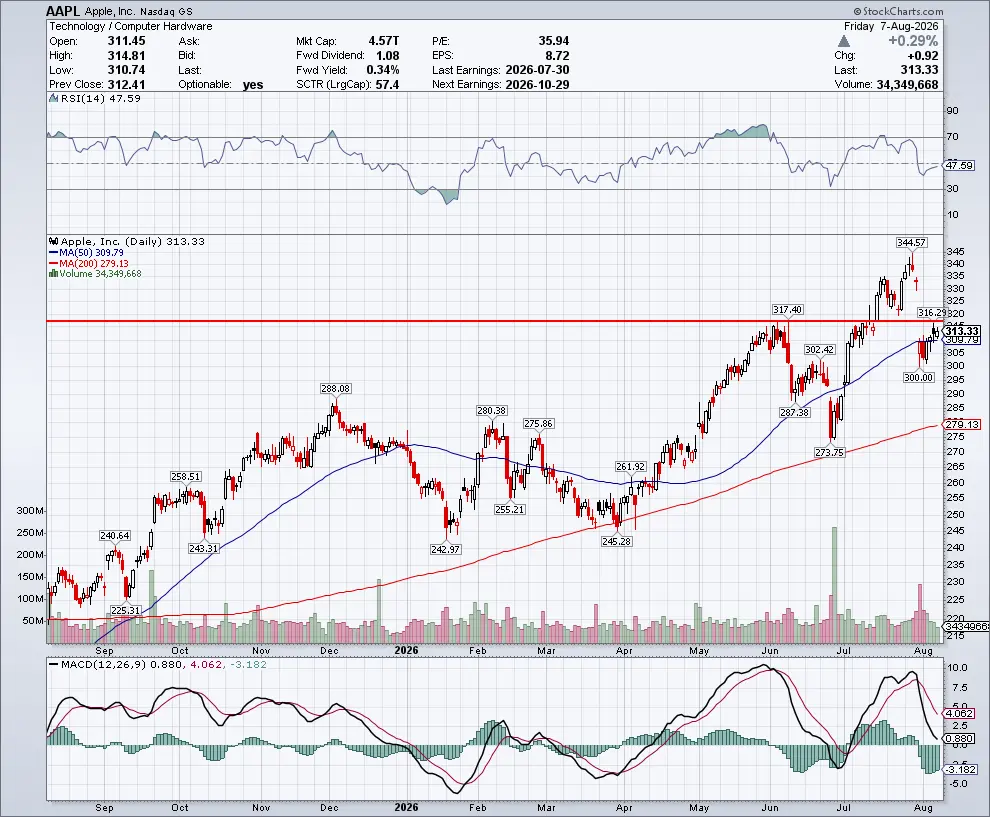Click the 316.29 price label
This screenshot has width=990, height=817.
pyautogui.click(x=932, y=313)
